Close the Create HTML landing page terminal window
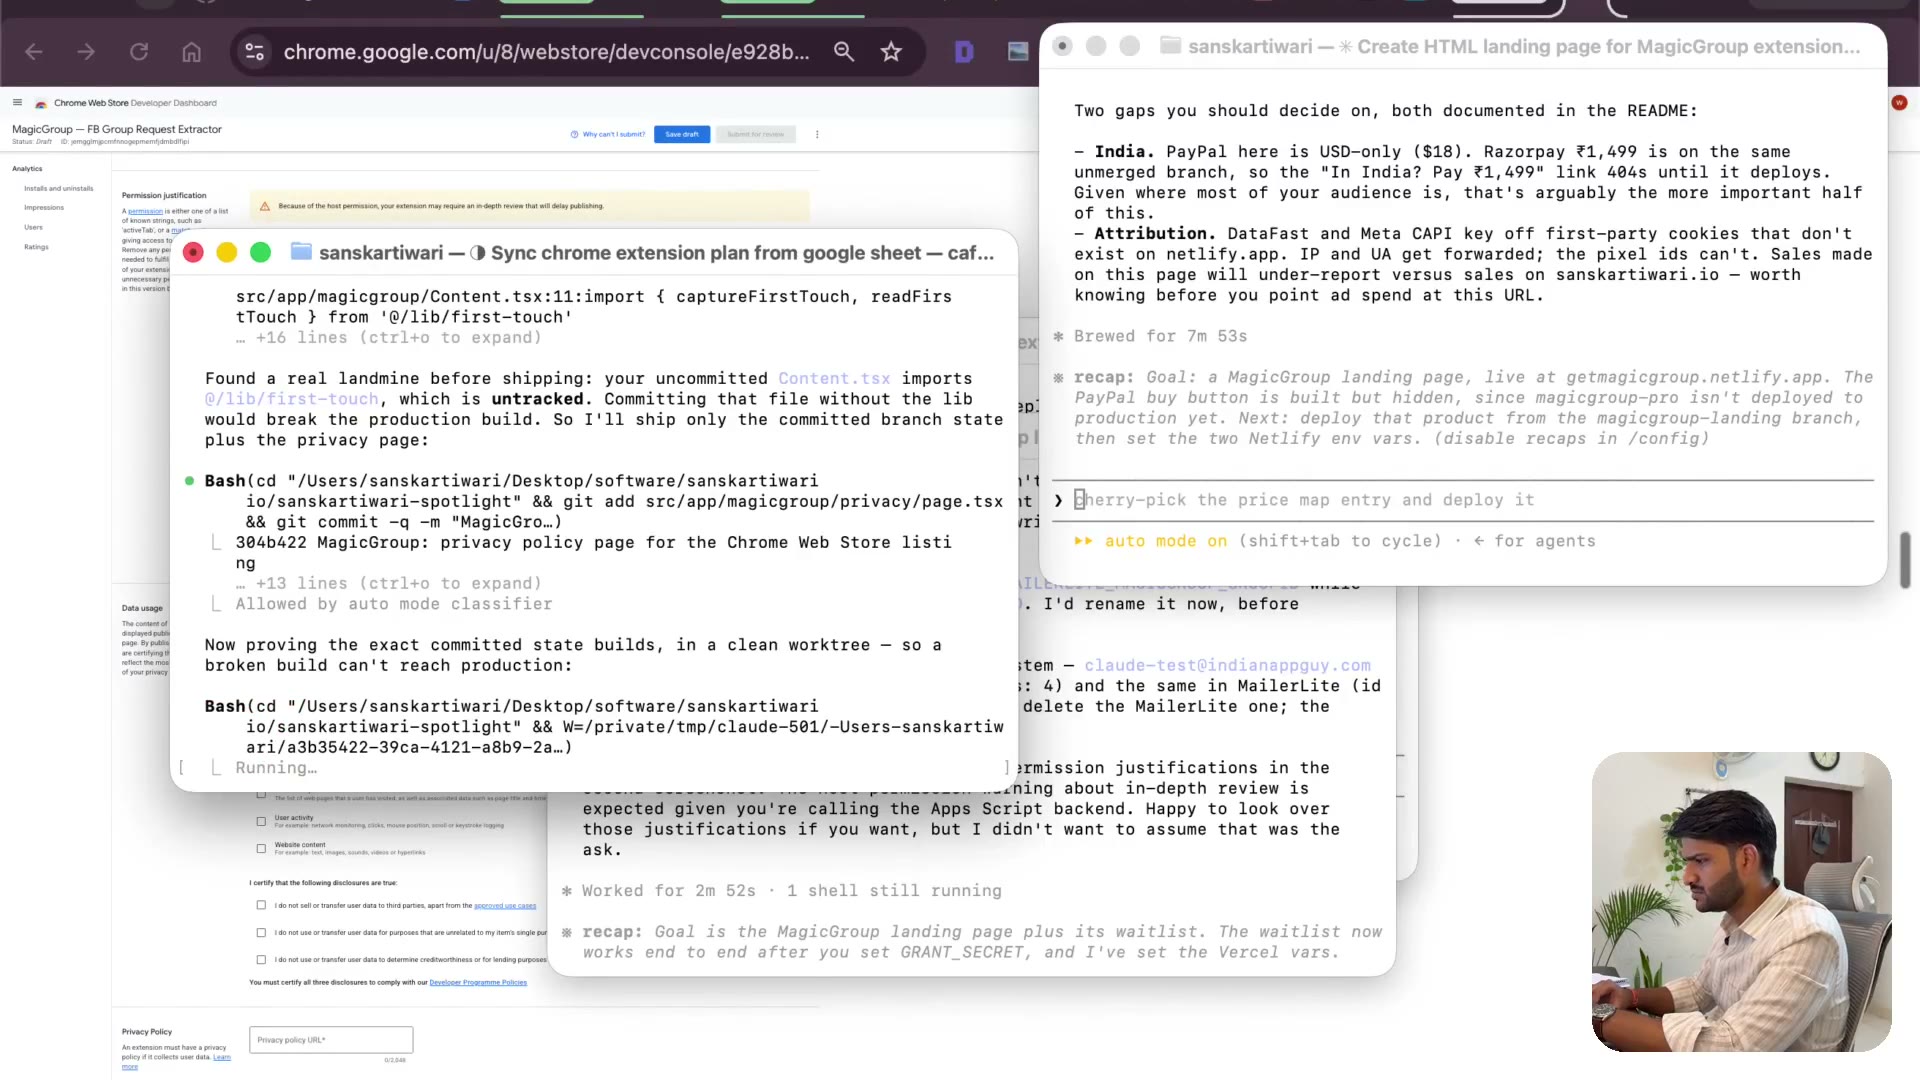Viewport: 1920px width, 1080px height. tap(1062, 46)
